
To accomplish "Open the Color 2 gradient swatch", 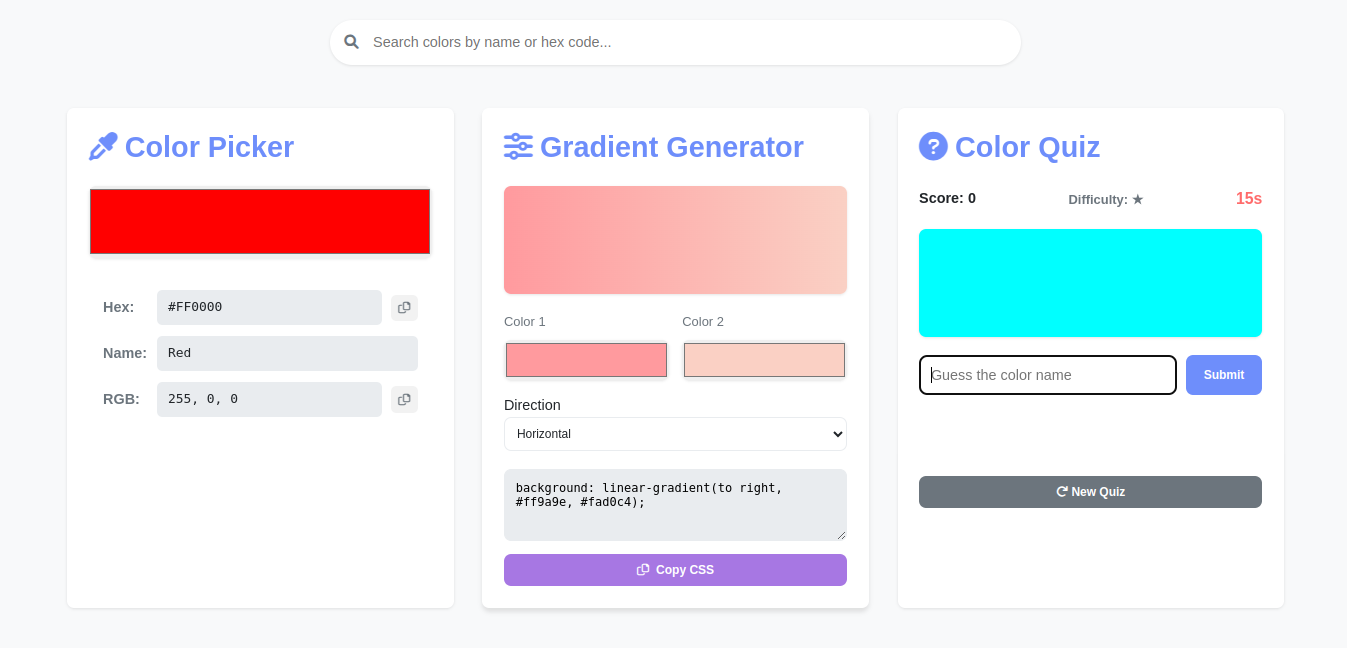I will click(764, 360).
